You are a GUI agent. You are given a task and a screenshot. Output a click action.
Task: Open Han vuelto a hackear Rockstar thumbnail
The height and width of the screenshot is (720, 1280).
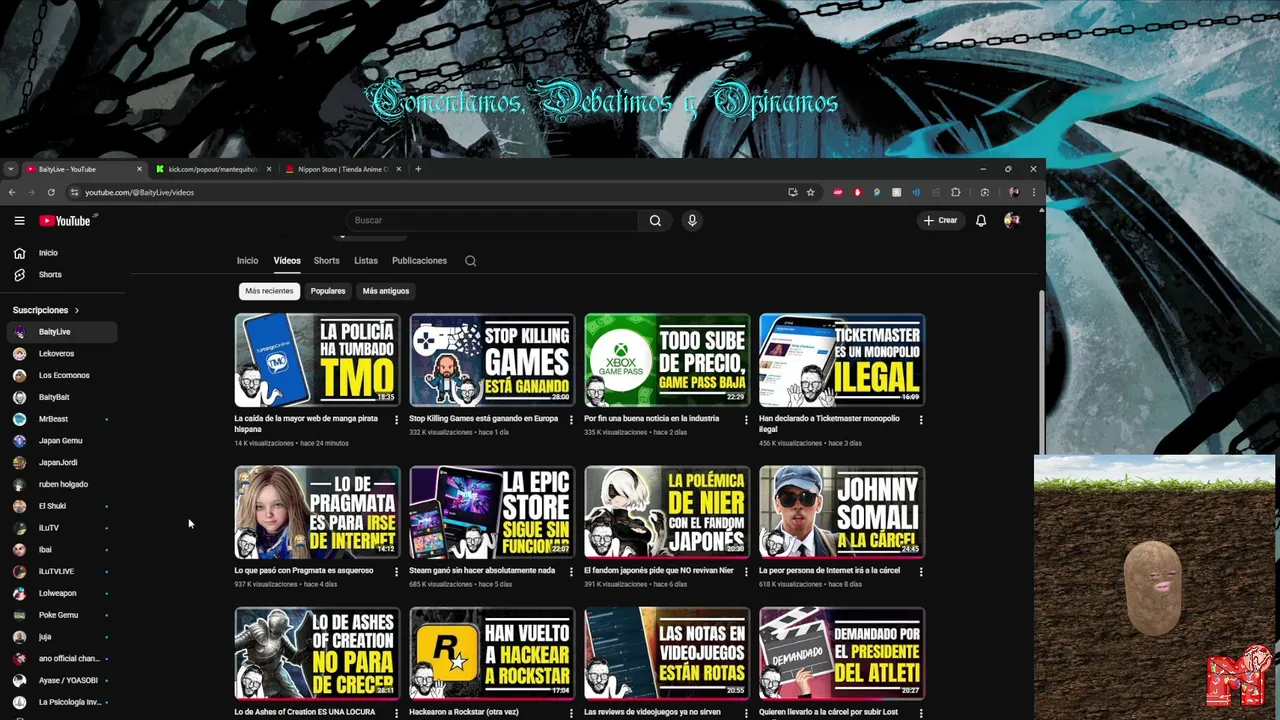(492, 654)
